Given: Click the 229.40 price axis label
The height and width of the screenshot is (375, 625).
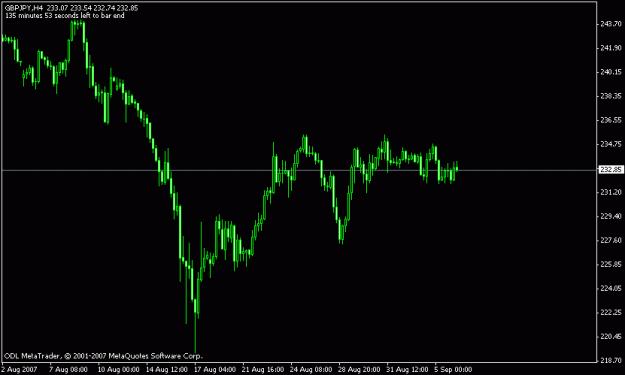Looking at the screenshot, I should [611, 216].
